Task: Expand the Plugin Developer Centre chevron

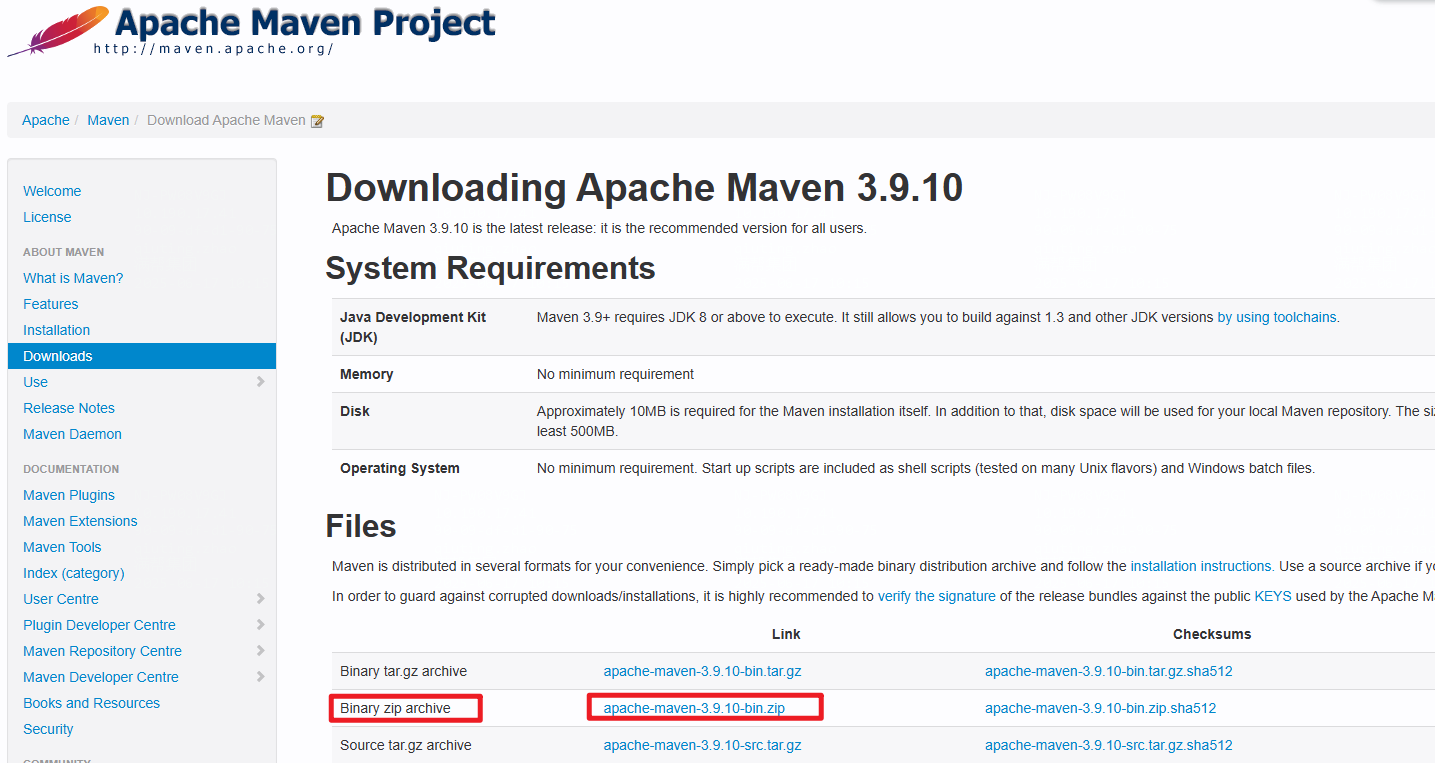Action: [260, 625]
